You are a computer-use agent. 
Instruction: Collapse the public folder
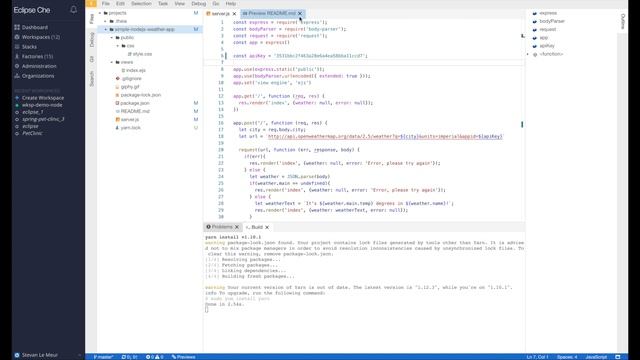(112, 38)
